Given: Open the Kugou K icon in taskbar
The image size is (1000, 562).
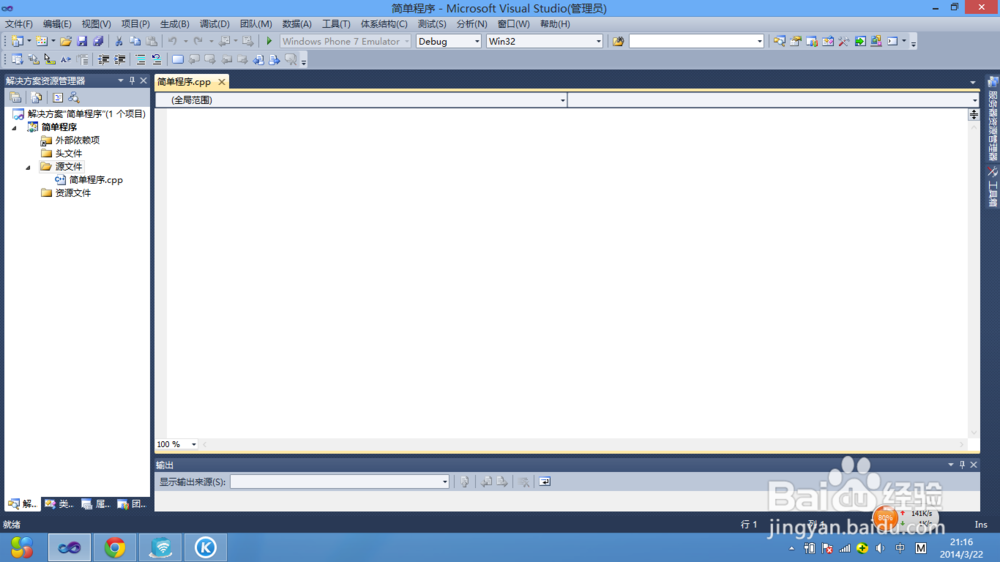Looking at the screenshot, I should pyautogui.click(x=205, y=548).
